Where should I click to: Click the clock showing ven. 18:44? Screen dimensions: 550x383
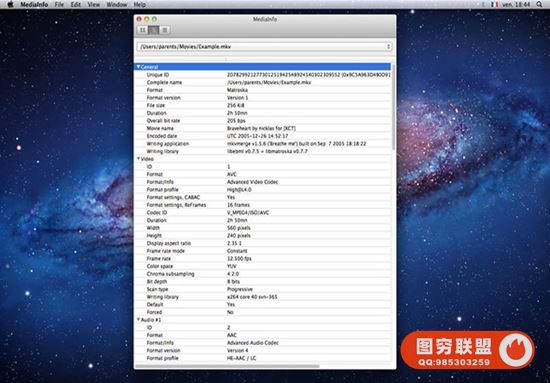tap(516, 5)
